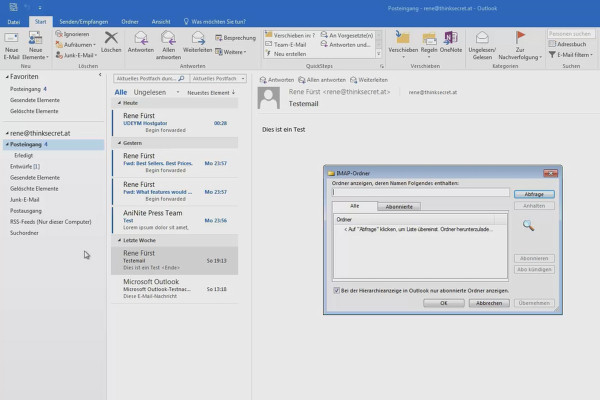The height and width of the screenshot is (400, 600).
Task: Select the Abonnierte tab in dialog
Action: [399, 207]
